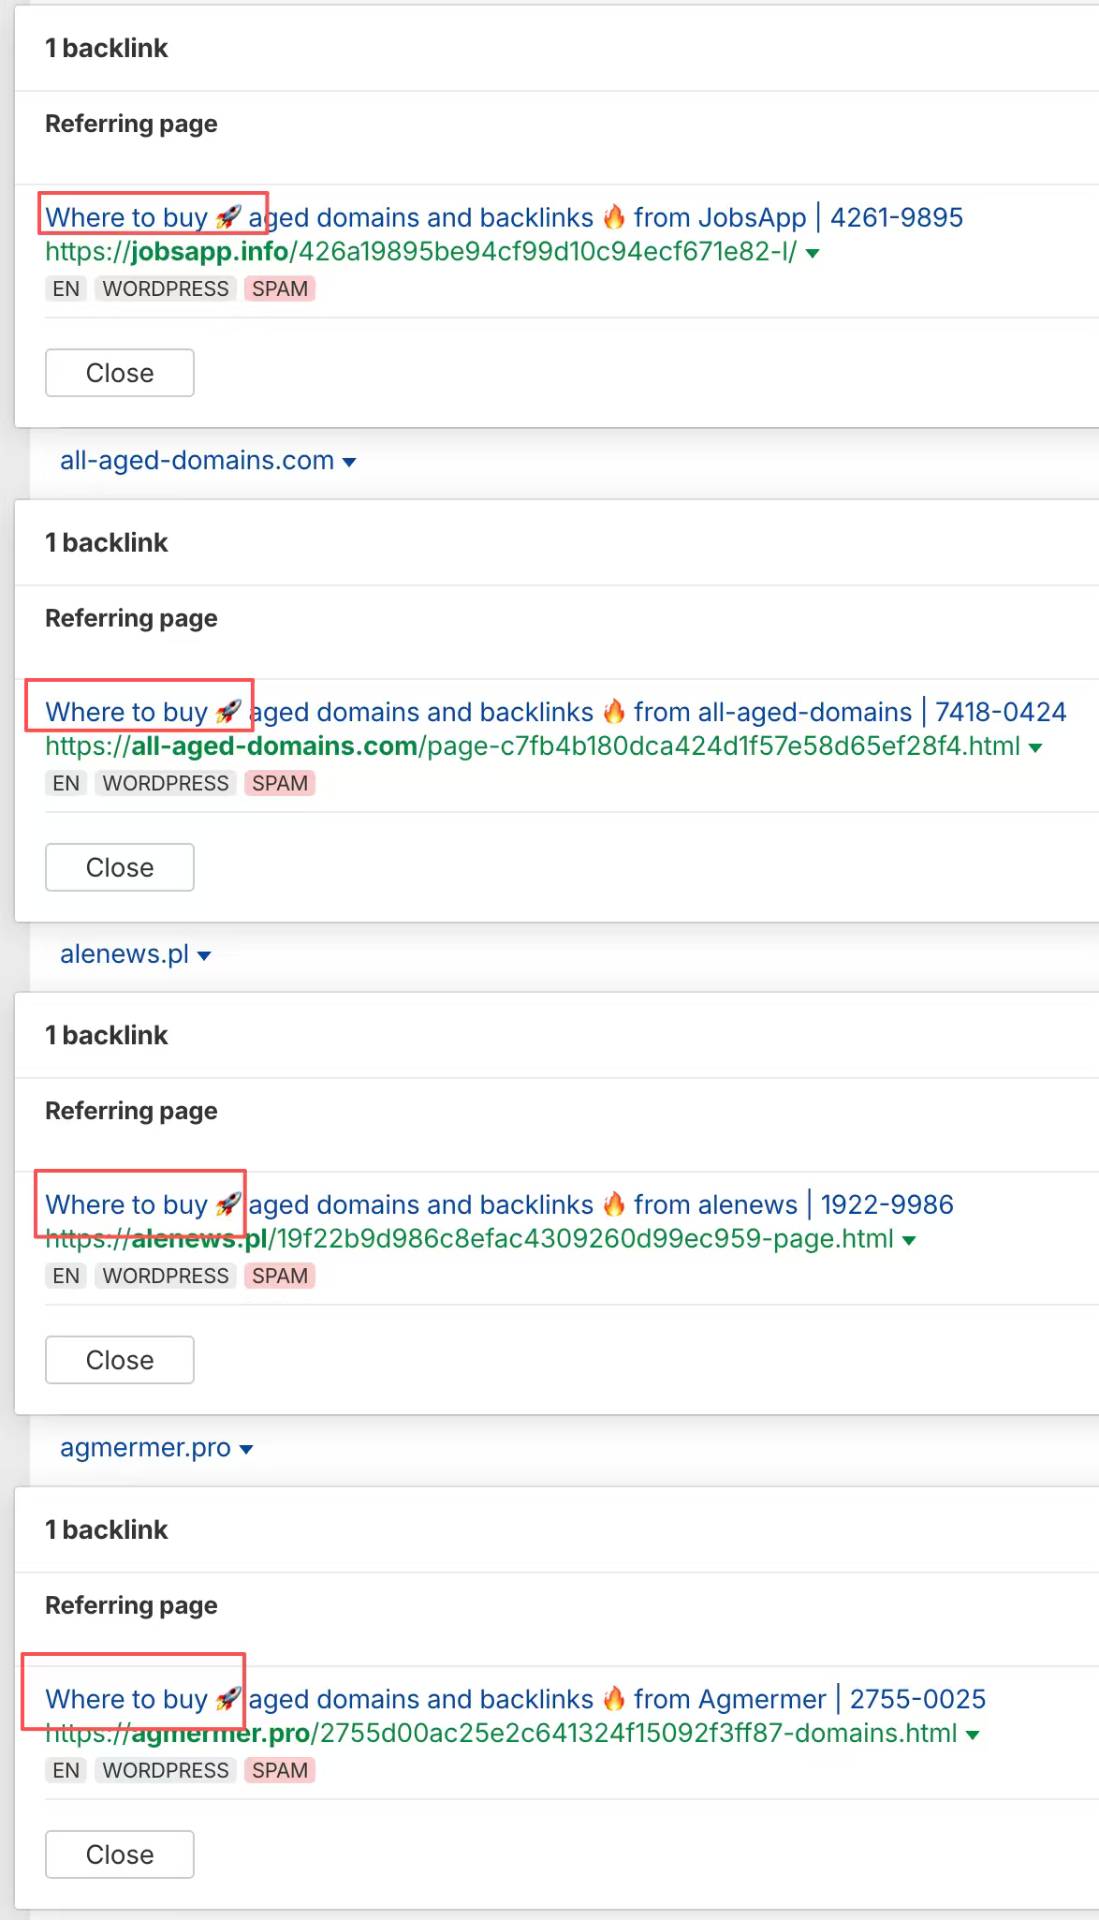The height and width of the screenshot is (1920, 1099).
Task: Open the alenews.pl page URL link
Action: [x=469, y=1238]
